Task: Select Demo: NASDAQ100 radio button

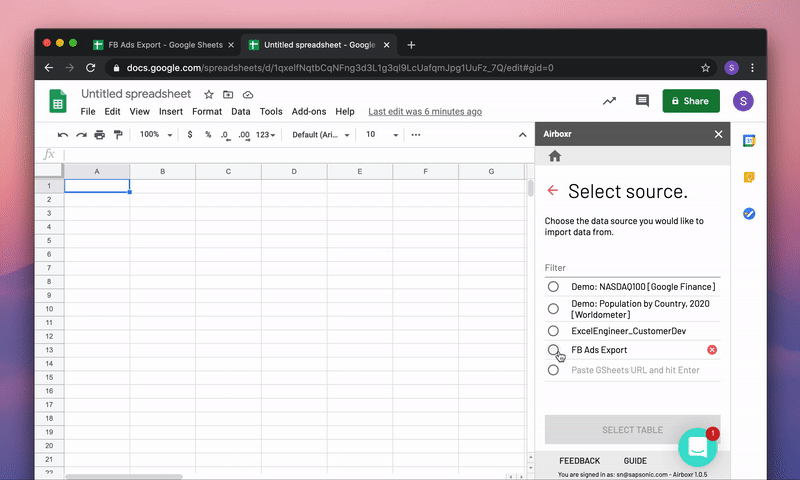Action: click(x=553, y=287)
